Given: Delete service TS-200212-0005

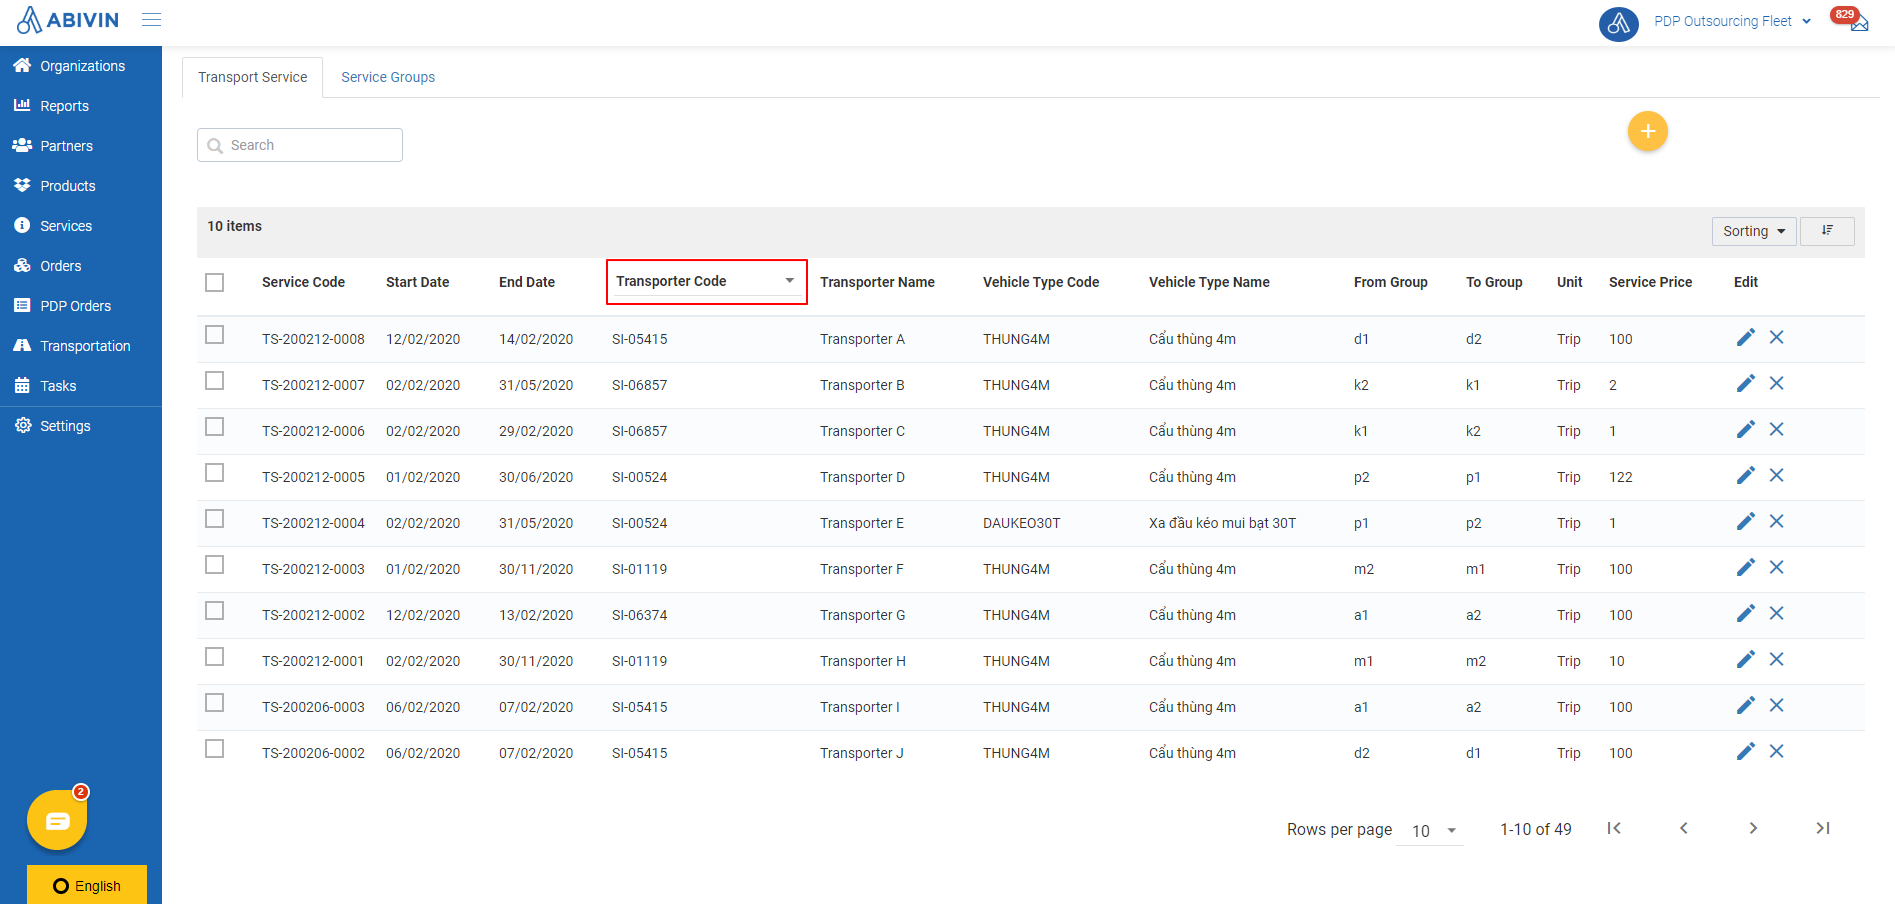Looking at the screenshot, I should pyautogui.click(x=1776, y=476).
